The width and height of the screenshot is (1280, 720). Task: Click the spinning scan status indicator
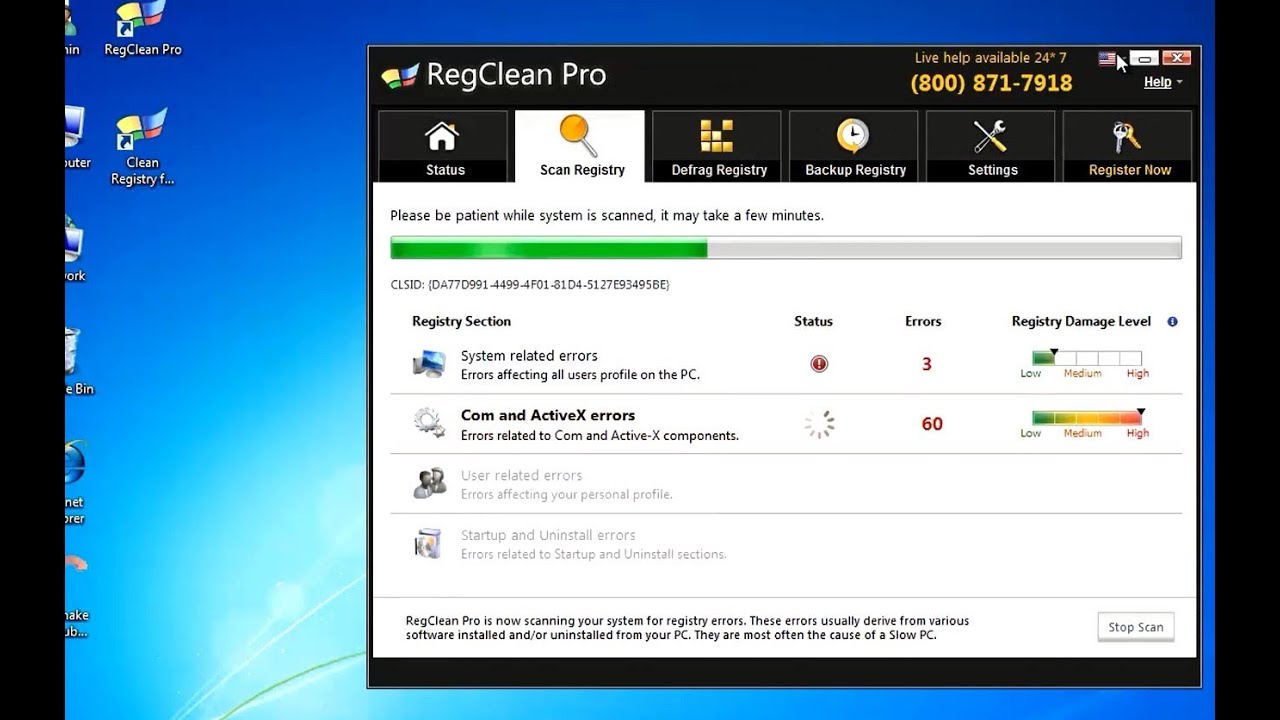pyautogui.click(x=819, y=424)
